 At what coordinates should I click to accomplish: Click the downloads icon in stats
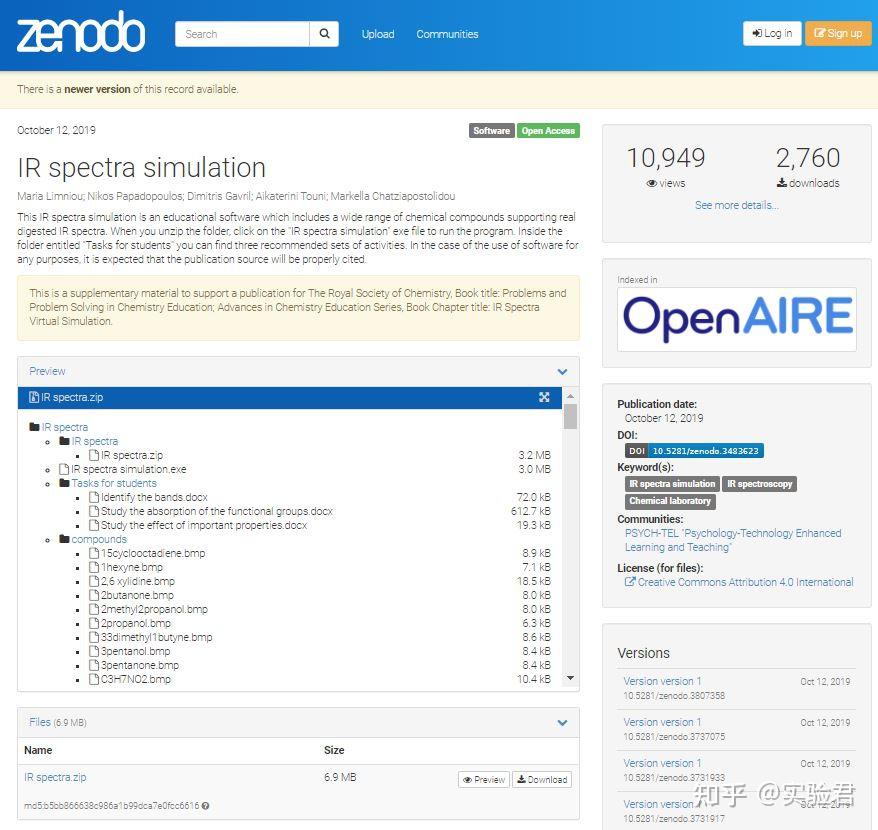(782, 183)
